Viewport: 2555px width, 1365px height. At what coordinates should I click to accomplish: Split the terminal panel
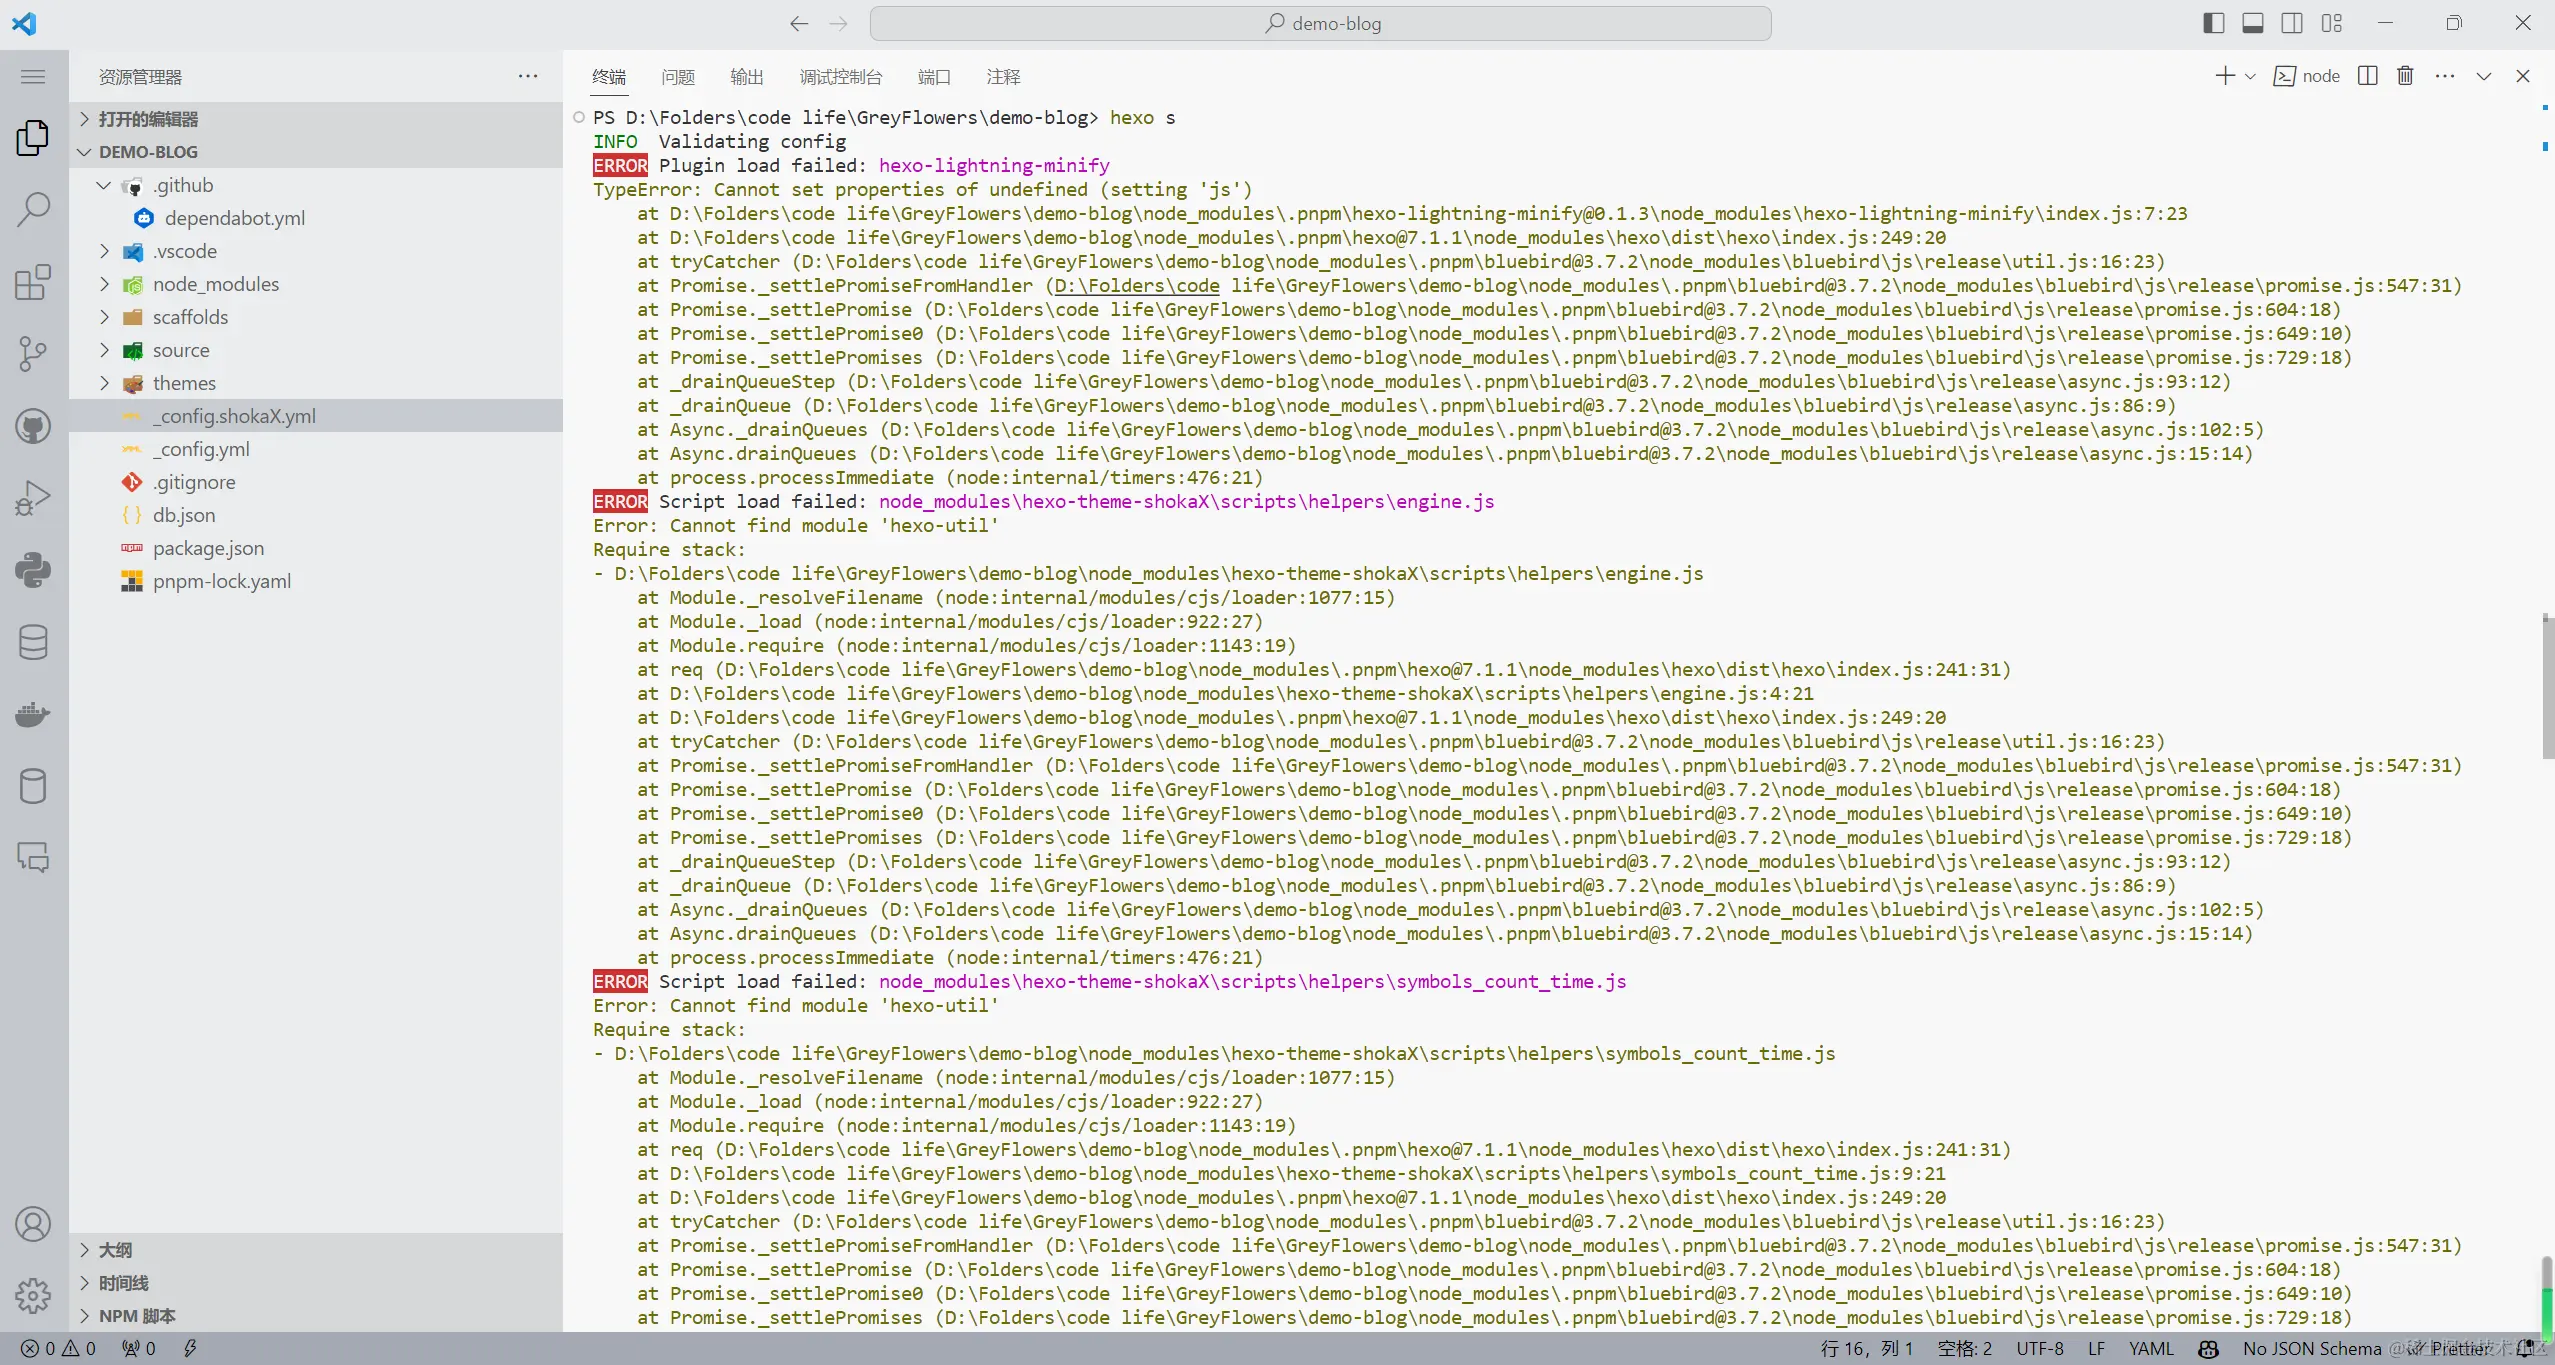click(2367, 76)
